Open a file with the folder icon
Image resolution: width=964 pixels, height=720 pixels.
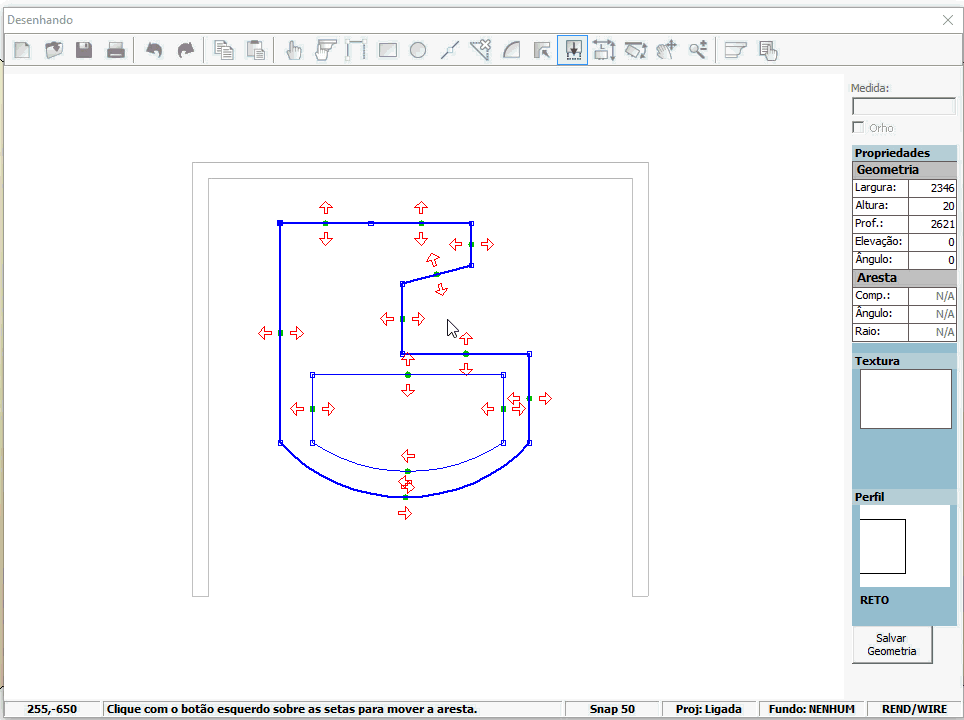(54, 50)
